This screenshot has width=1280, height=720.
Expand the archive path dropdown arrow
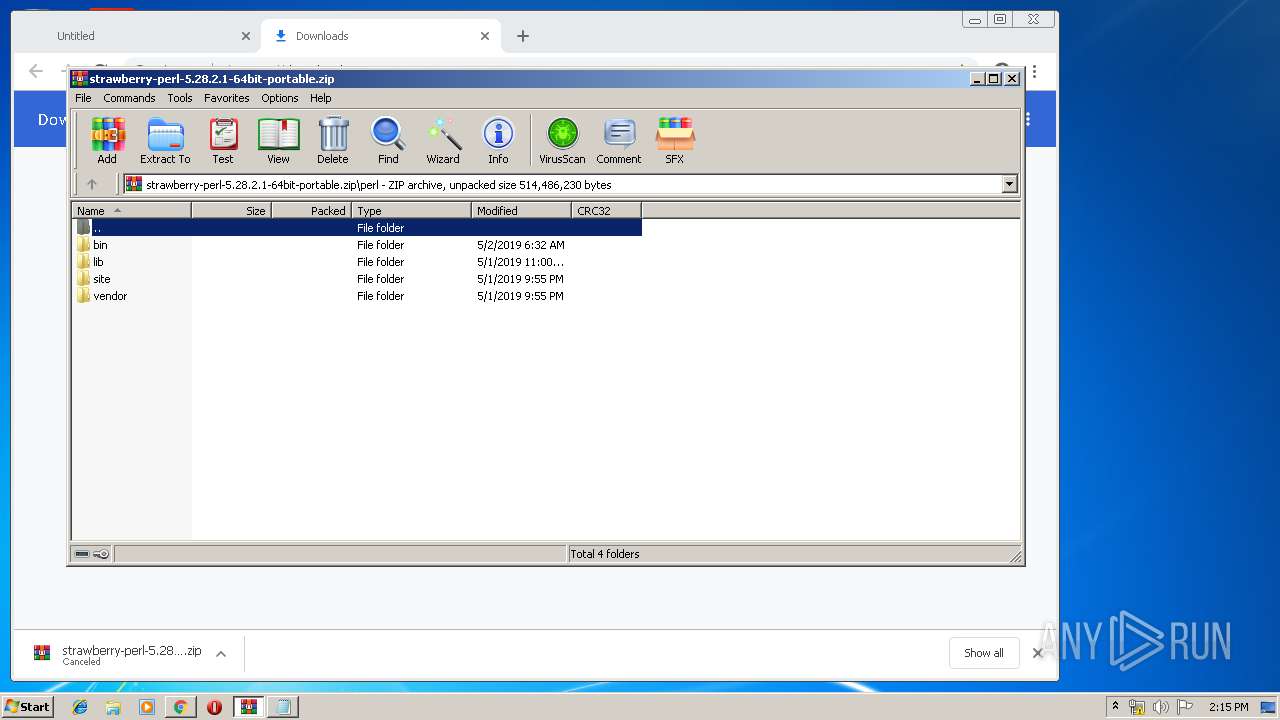click(x=1009, y=184)
